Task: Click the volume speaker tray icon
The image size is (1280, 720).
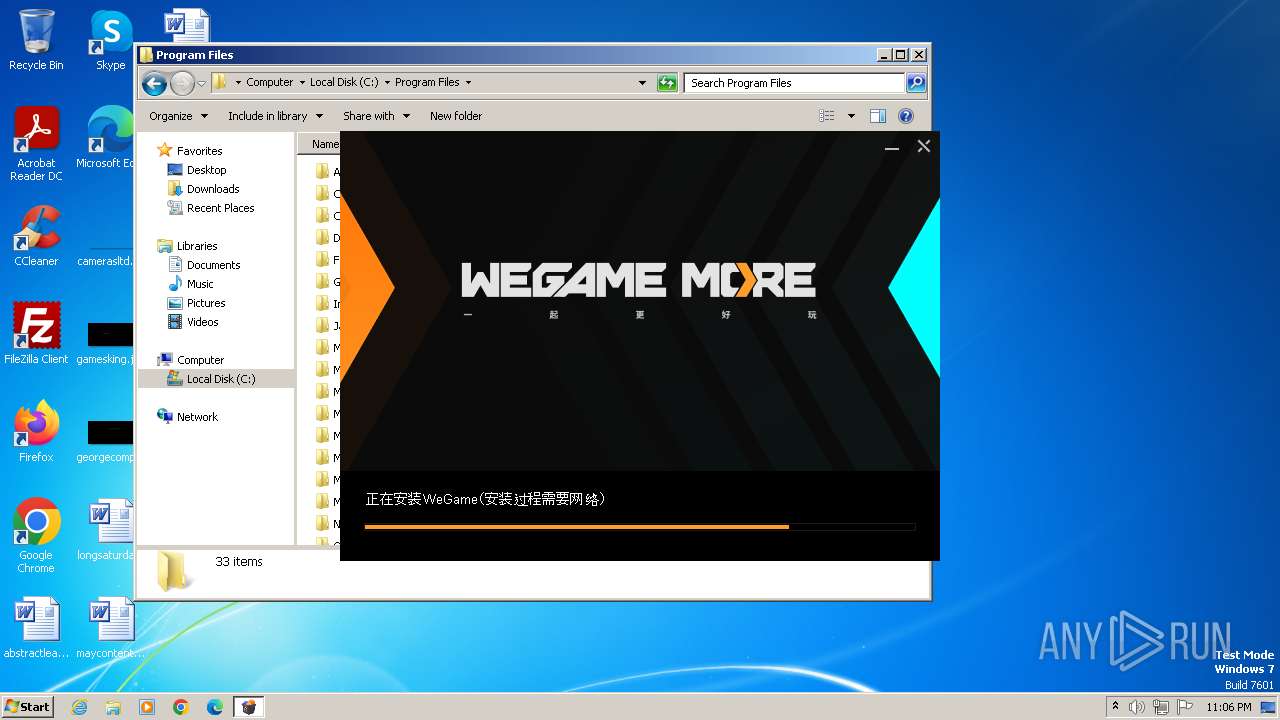Action: tap(1137, 707)
